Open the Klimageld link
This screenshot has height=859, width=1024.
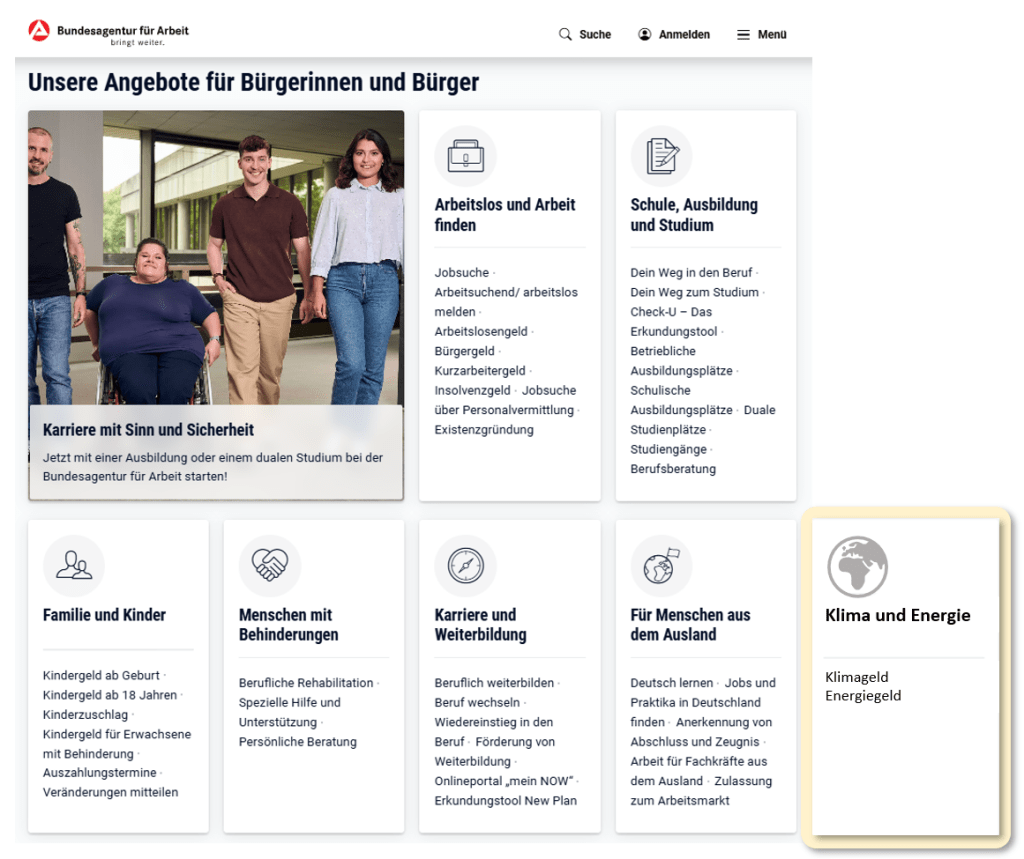[856, 677]
